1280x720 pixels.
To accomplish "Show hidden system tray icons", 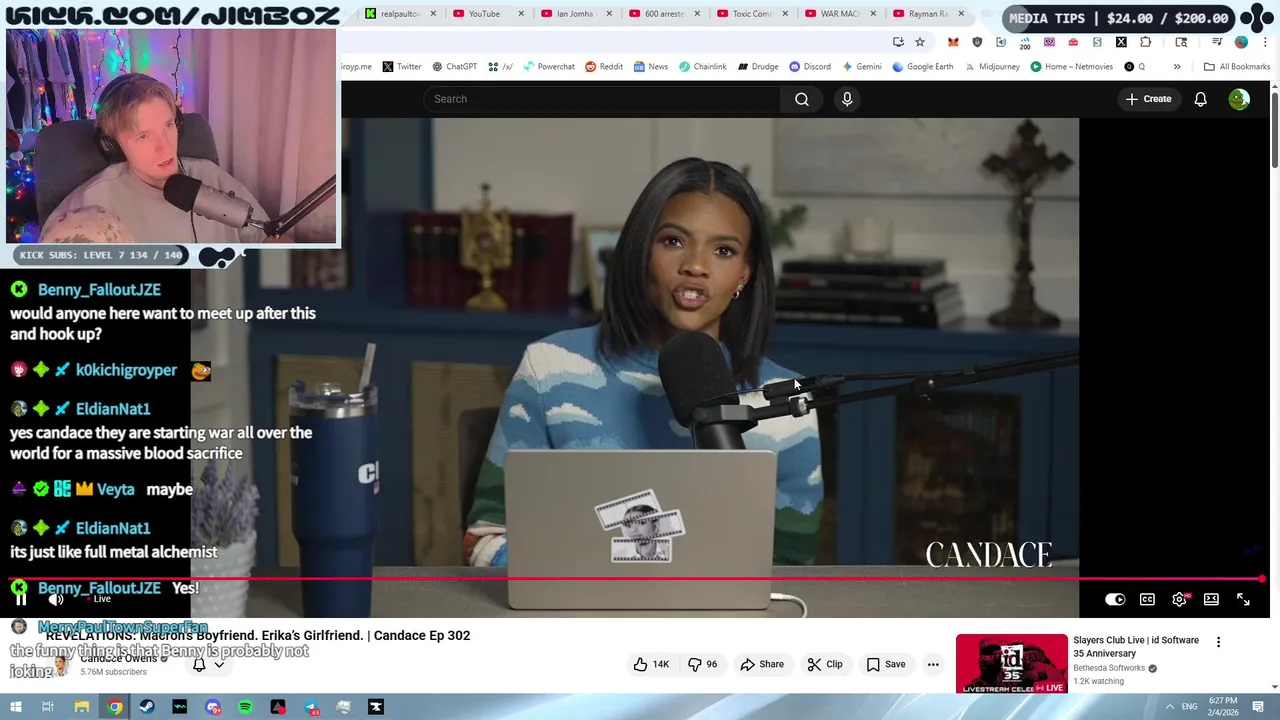I will (1169, 707).
